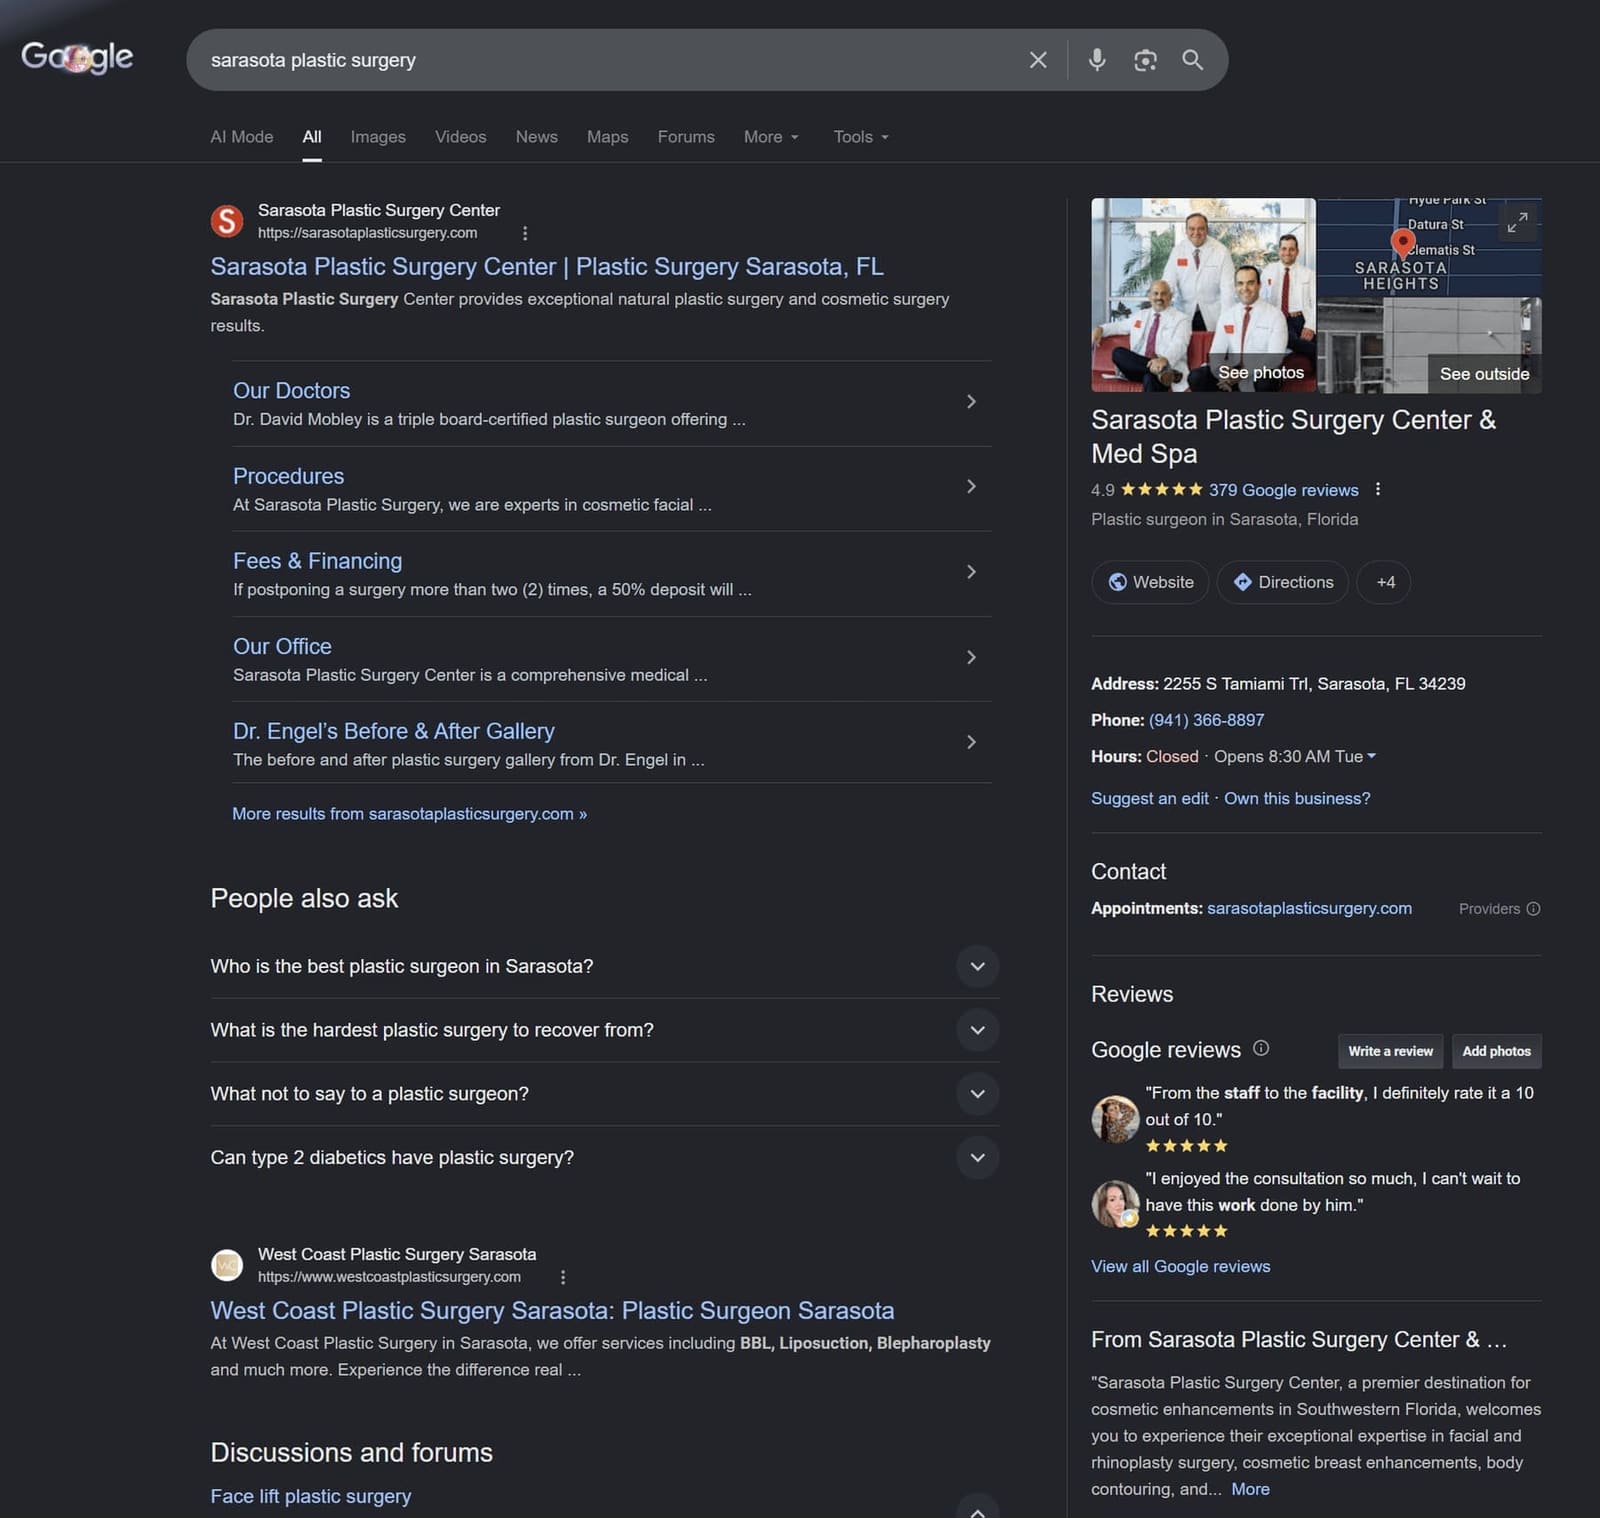
Task: Expand business hours next to Opens 8:30 AM Tue
Action: 1371,756
